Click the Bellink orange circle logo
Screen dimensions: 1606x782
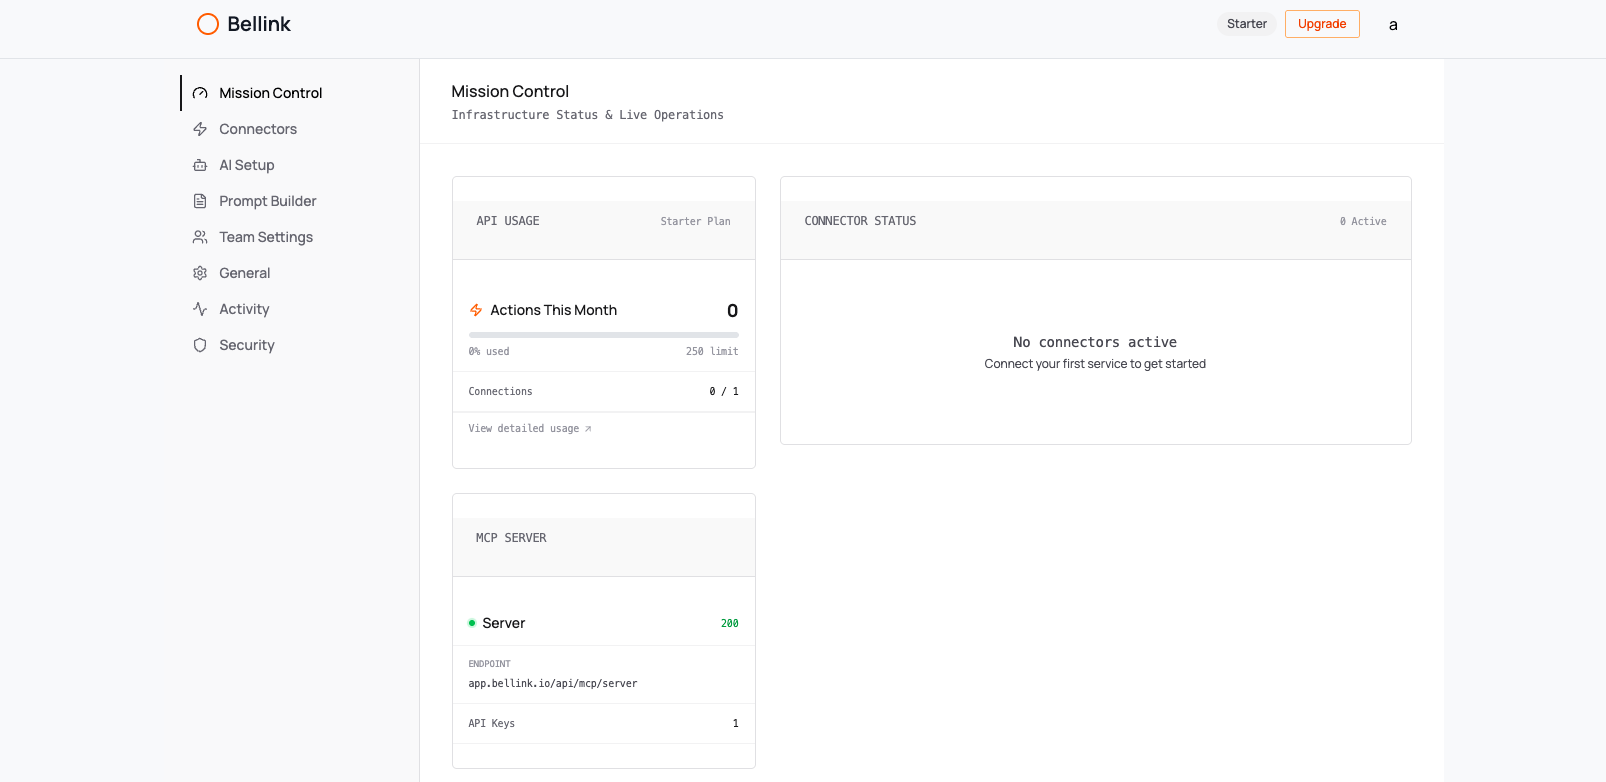(x=208, y=24)
